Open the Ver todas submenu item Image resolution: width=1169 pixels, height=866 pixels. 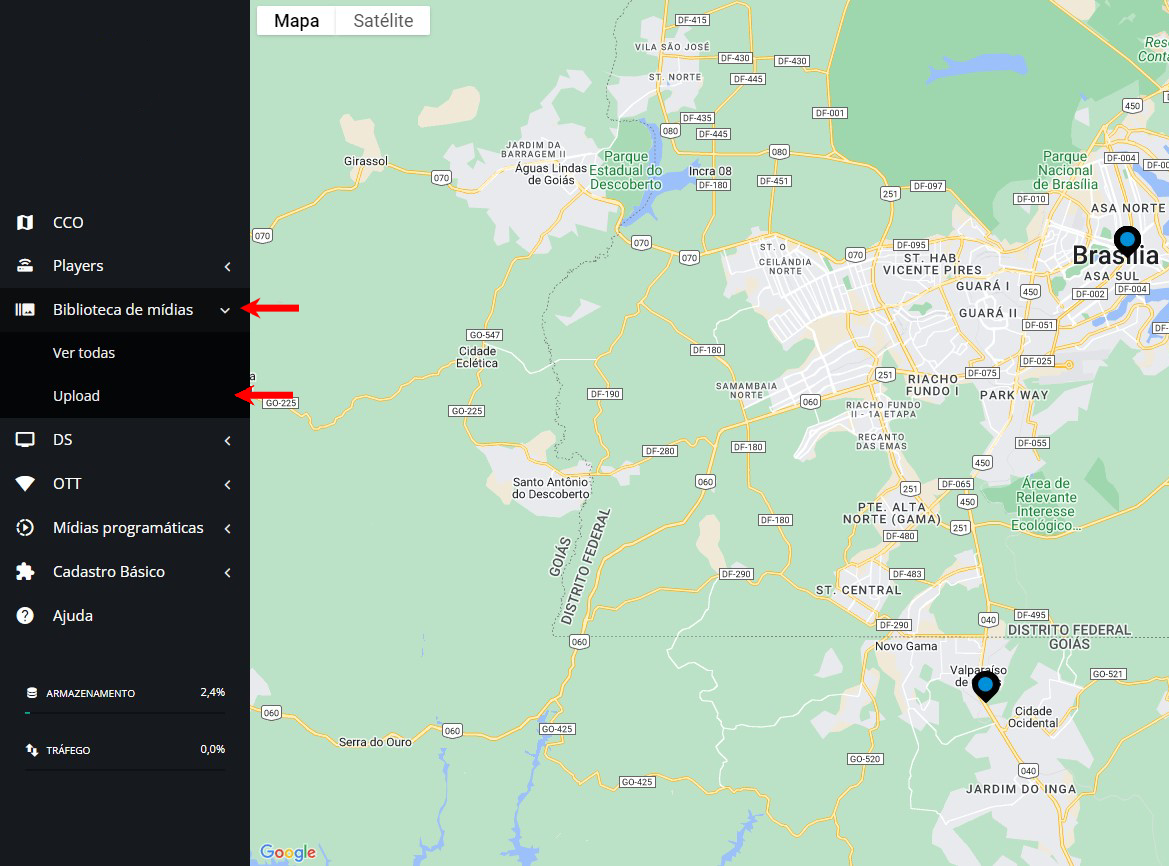tap(125, 353)
